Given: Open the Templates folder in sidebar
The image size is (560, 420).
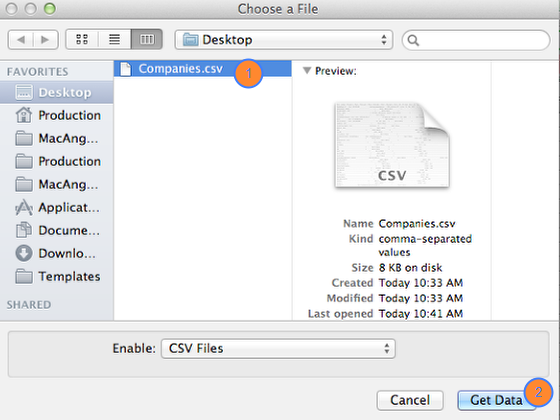Looking at the screenshot, I should click(x=57, y=276).
